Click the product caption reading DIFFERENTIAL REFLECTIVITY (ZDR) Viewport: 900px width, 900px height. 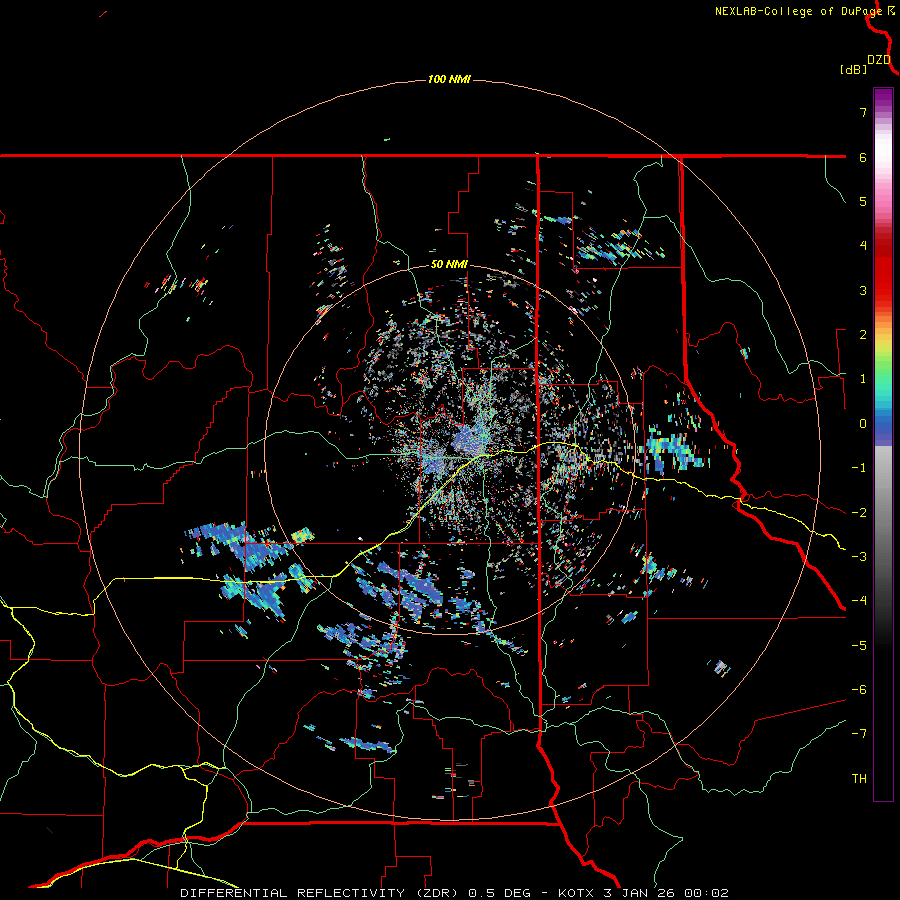[x=319, y=893]
